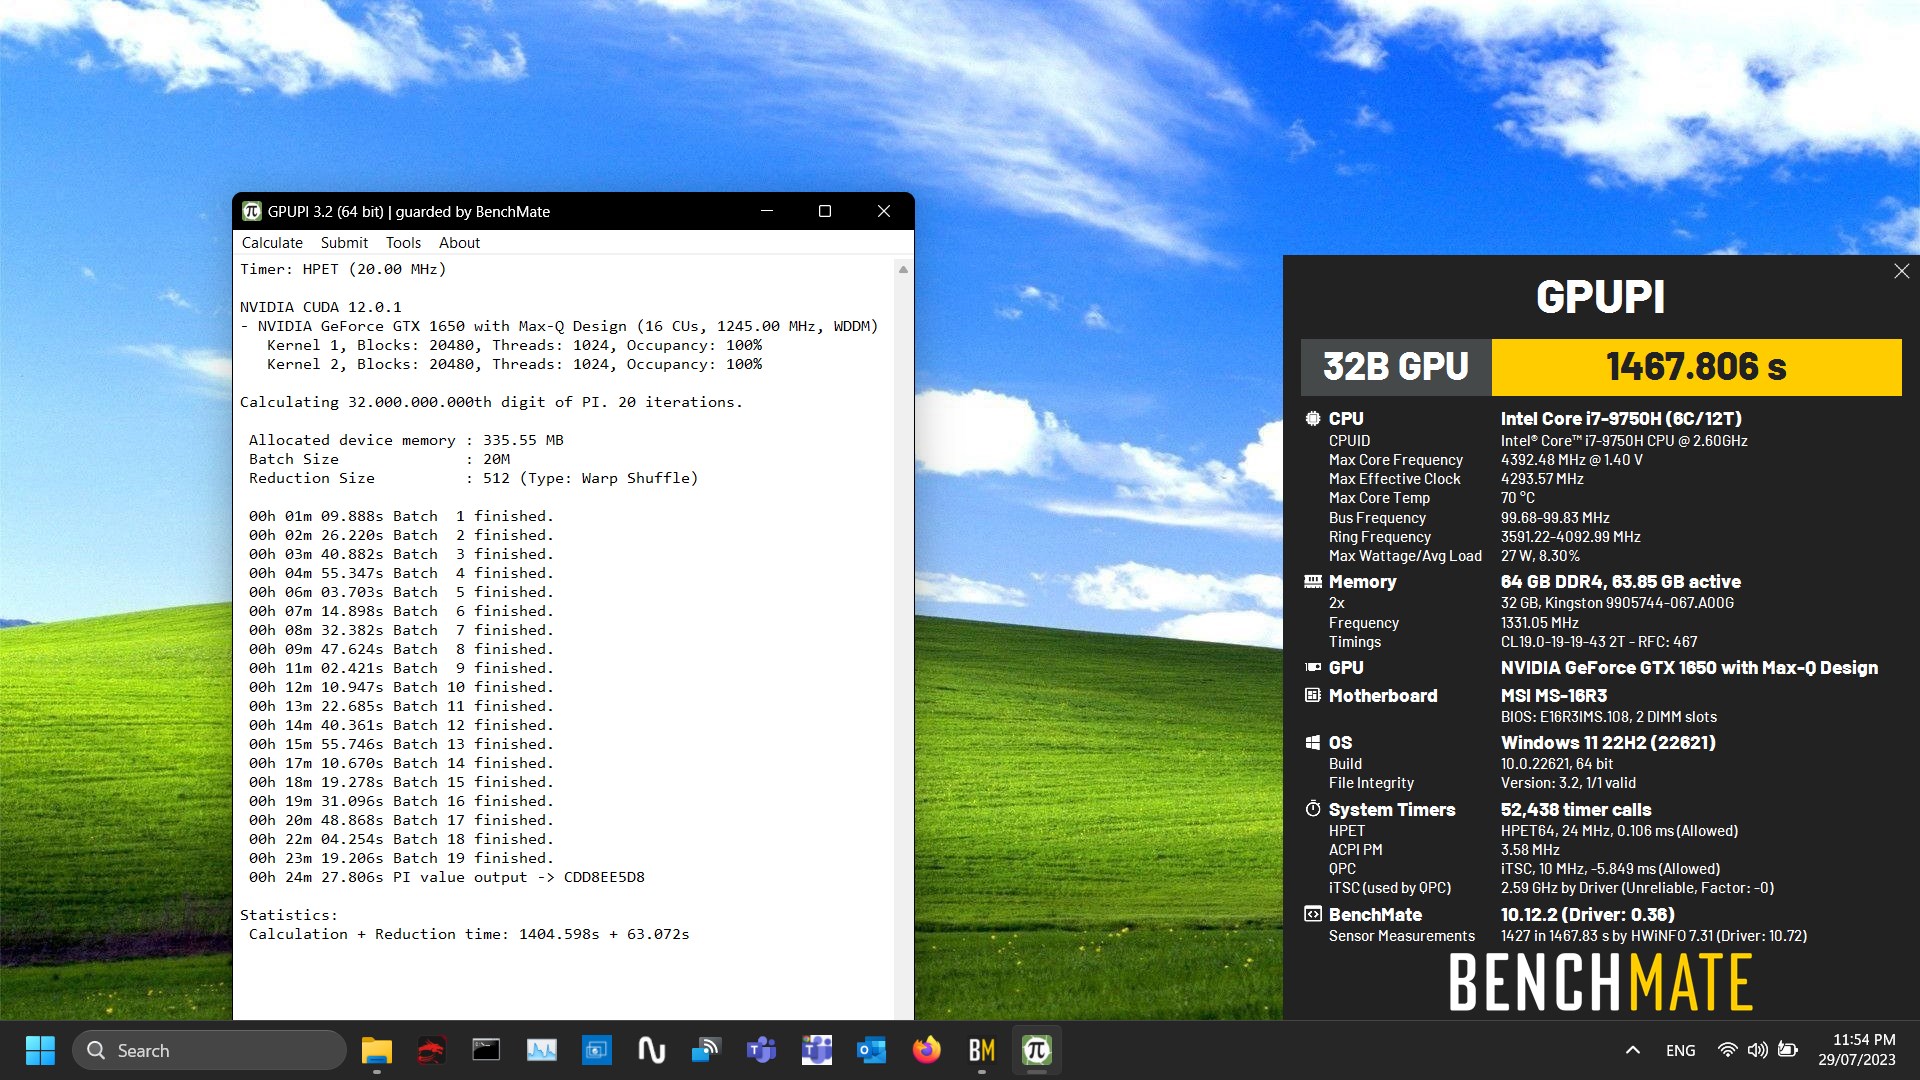This screenshot has height=1080, width=1920.
Task: Click the volume speaker icon in tray
Action: (1757, 1050)
